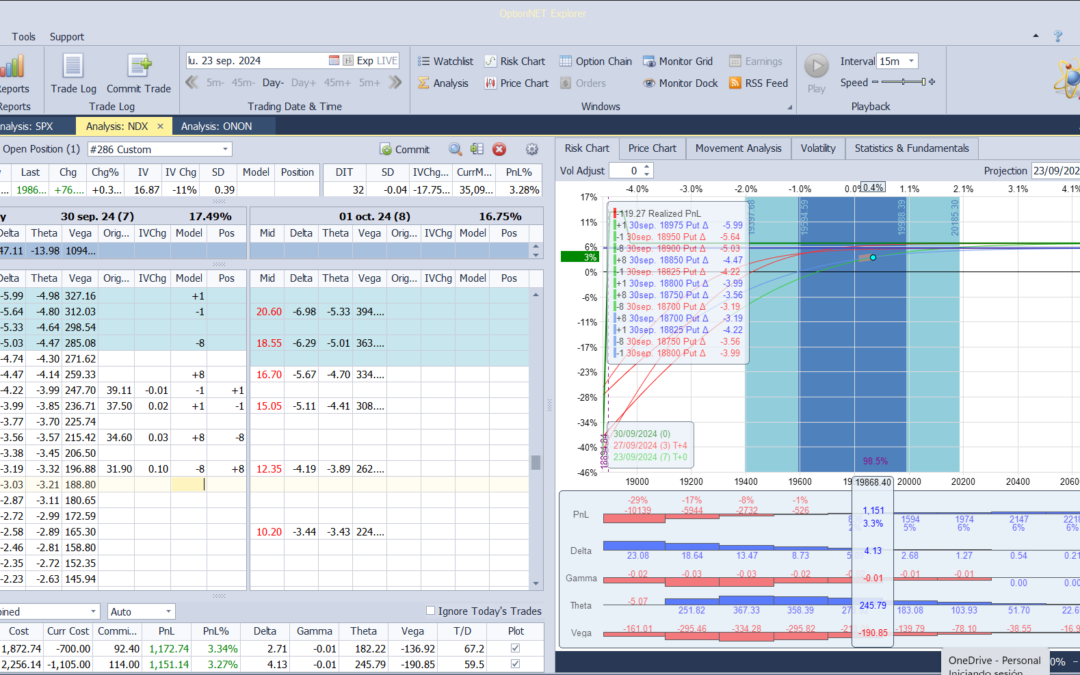This screenshot has width=1080, height=675.
Task: Click the 30 sep. 24 (7) expiration header
Action: 97,216
